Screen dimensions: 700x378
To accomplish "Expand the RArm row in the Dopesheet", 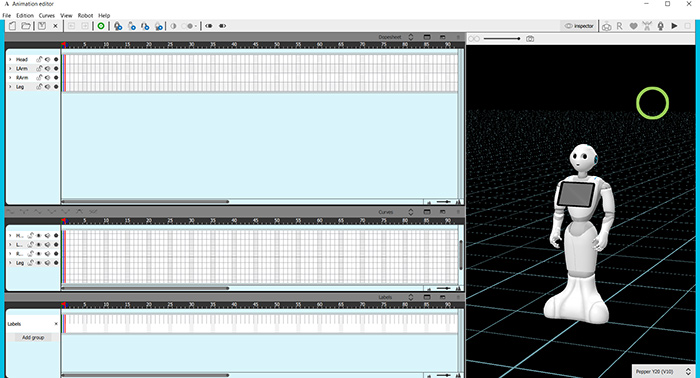I will (x=10, y=78).
